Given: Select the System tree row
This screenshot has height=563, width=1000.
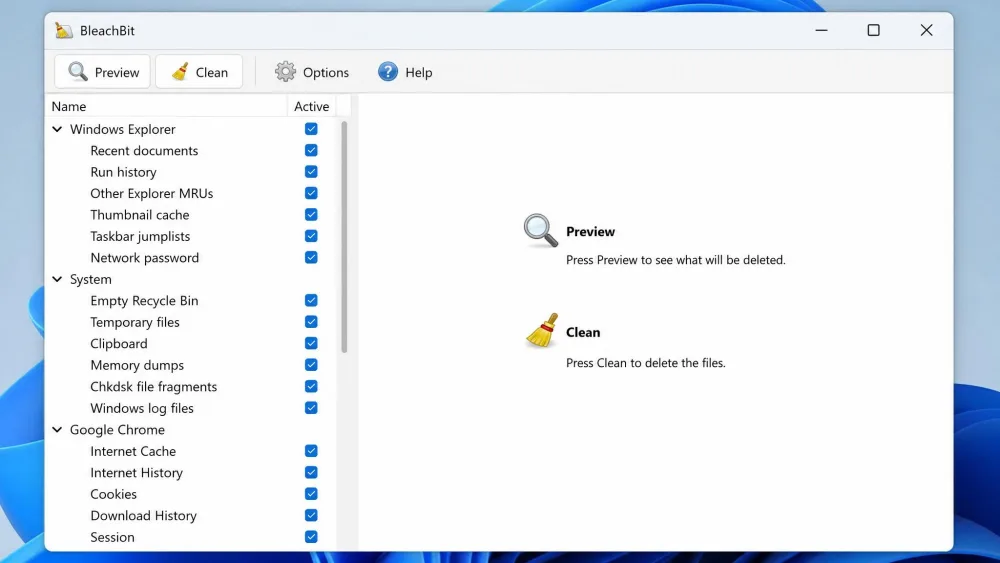Looking at the screenshot, I should [191, 279].
